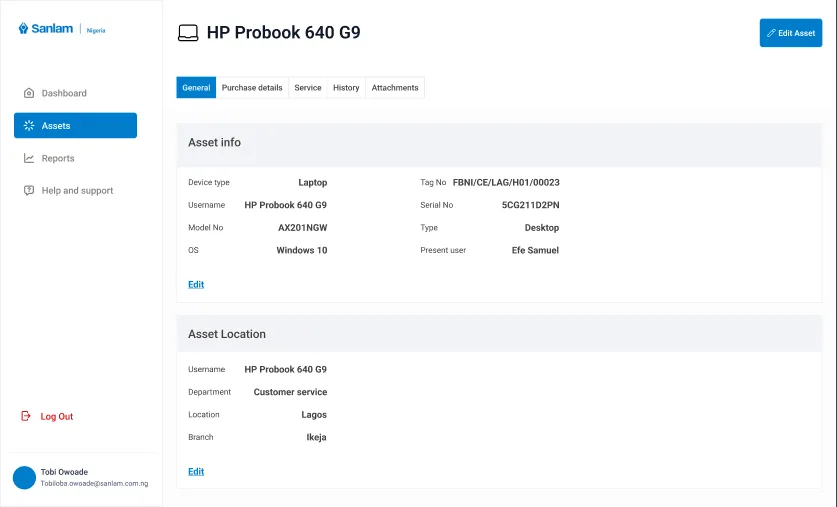Click the Username value in Asset info
Viewport: 837px width, 507px height.
point(286,205)
